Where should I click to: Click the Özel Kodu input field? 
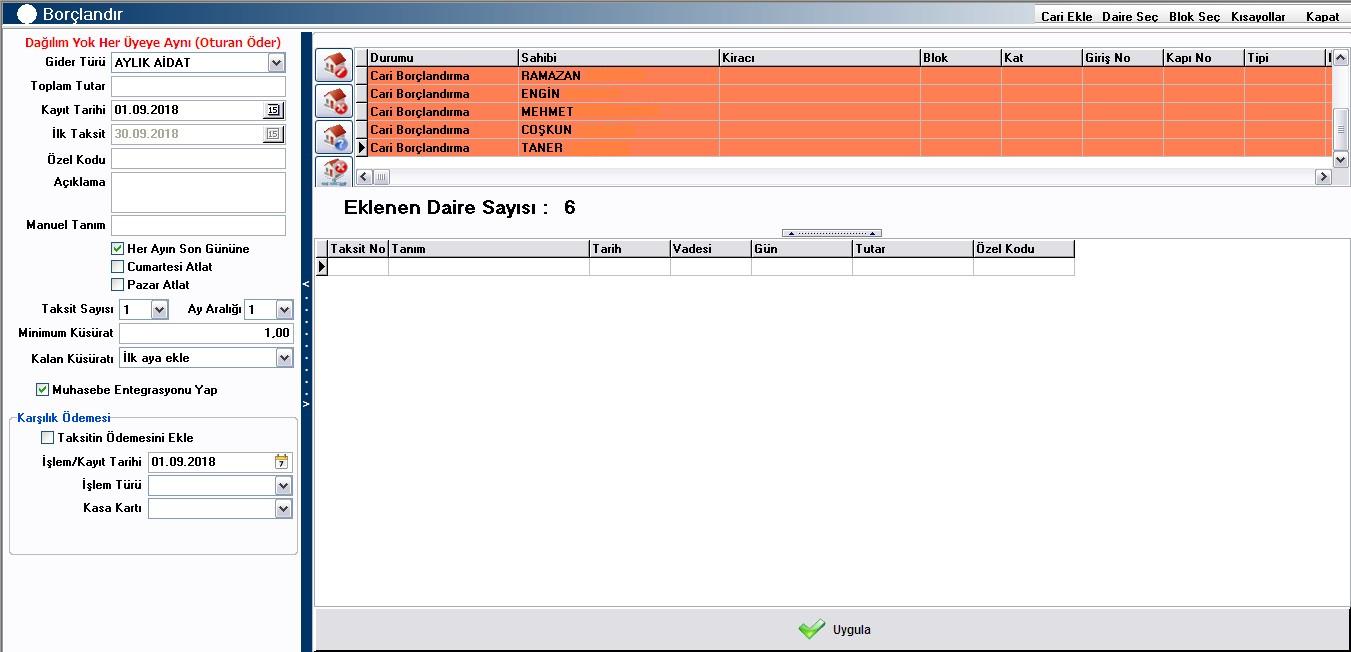pyautogui.click(x=198, y=158)
